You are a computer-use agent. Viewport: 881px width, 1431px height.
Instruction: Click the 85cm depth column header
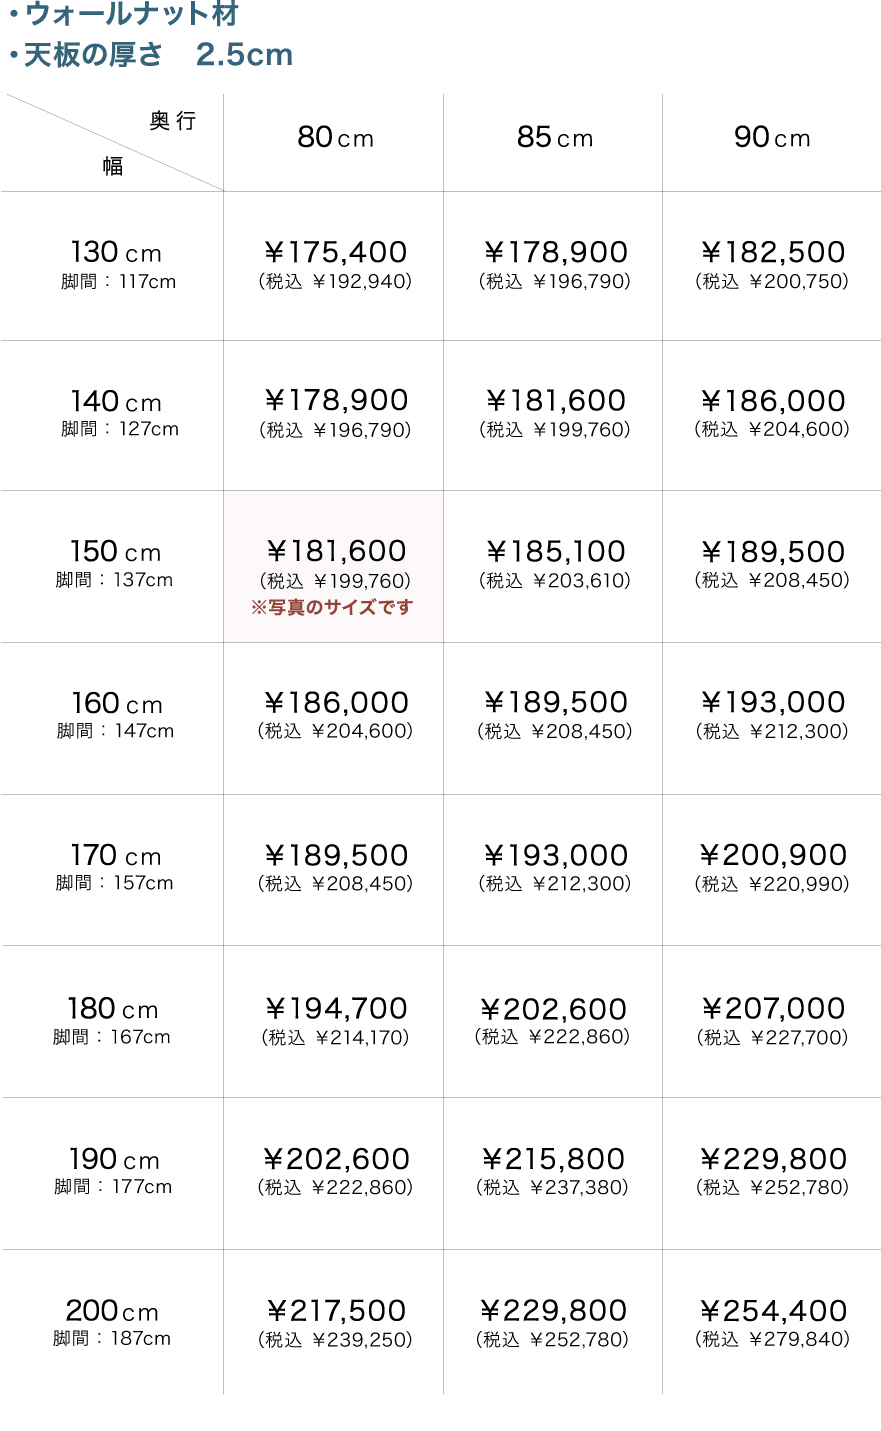click(x=554, y=137)
